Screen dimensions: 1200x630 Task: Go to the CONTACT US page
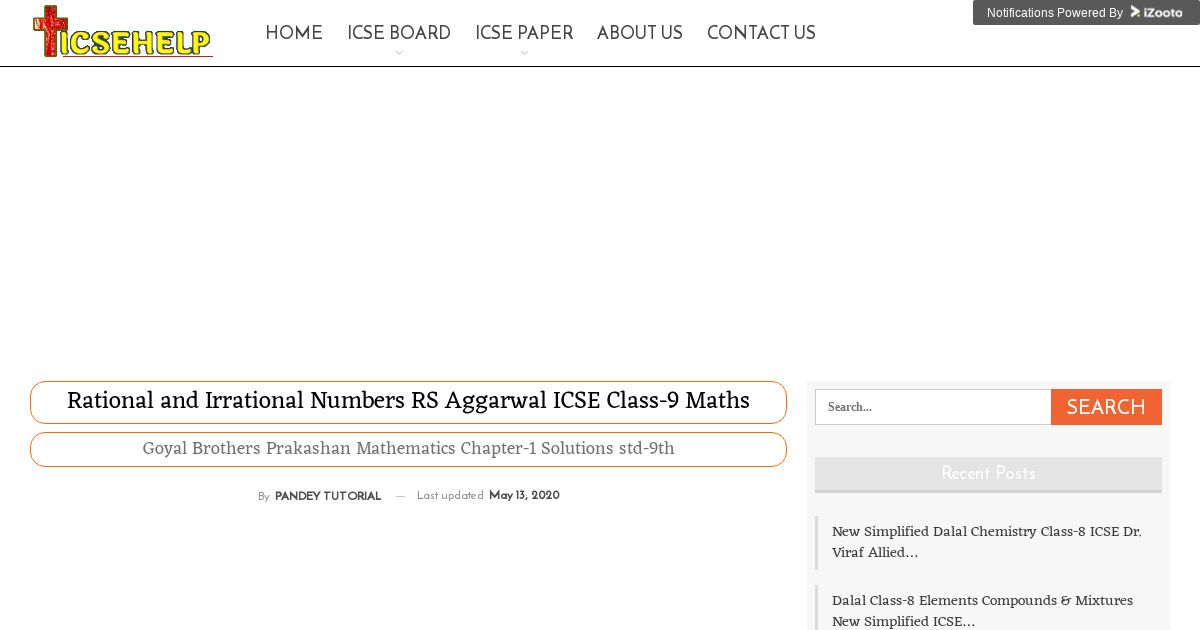[761, 33]
